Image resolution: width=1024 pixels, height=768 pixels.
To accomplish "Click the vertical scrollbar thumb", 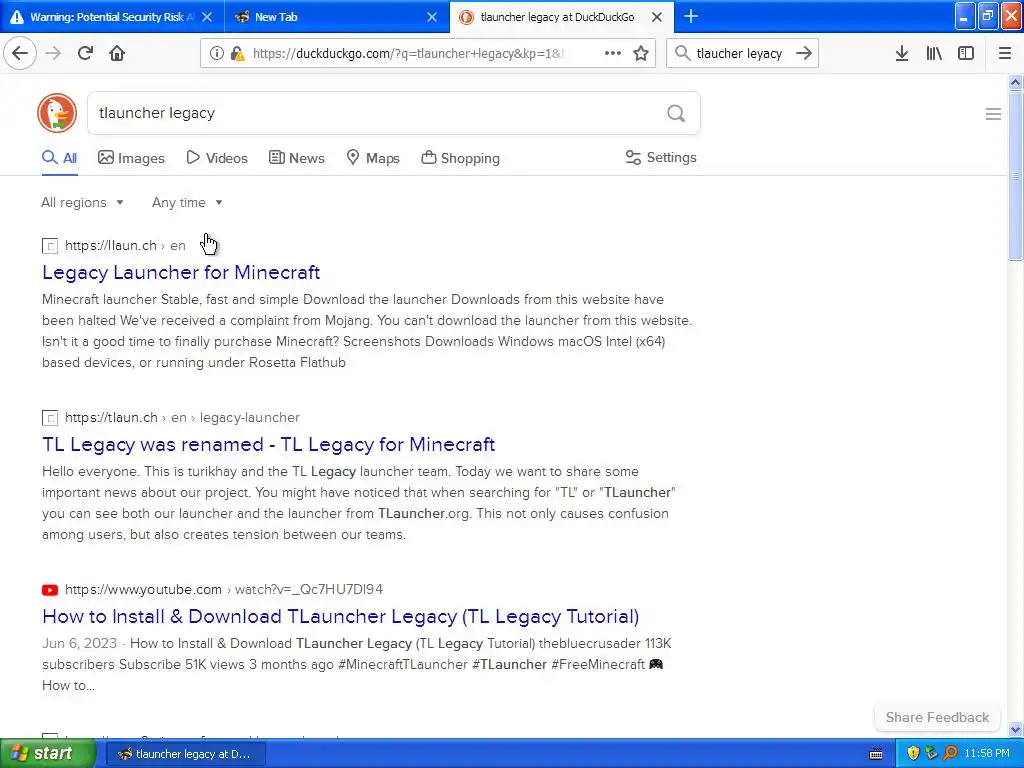I will 1015,176.
